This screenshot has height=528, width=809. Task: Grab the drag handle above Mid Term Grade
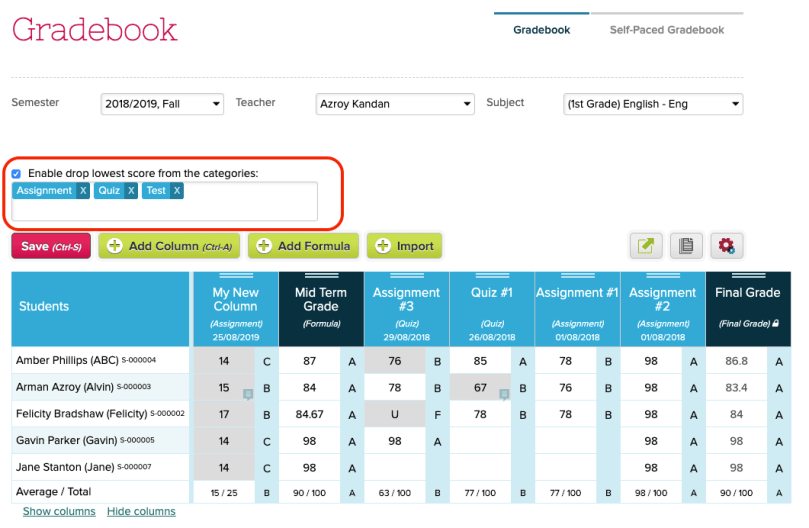click(x=321, y=276)
